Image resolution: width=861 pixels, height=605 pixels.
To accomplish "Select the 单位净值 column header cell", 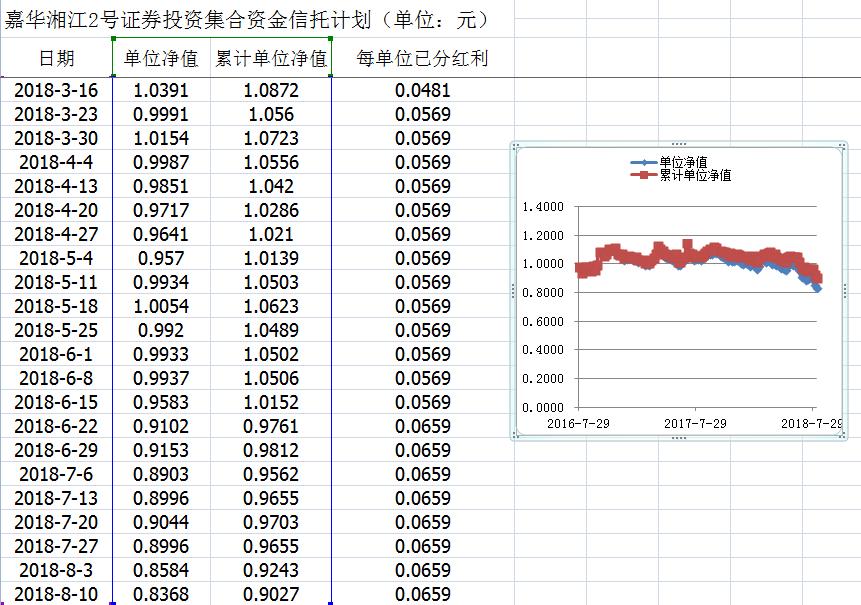I will 161,58.
